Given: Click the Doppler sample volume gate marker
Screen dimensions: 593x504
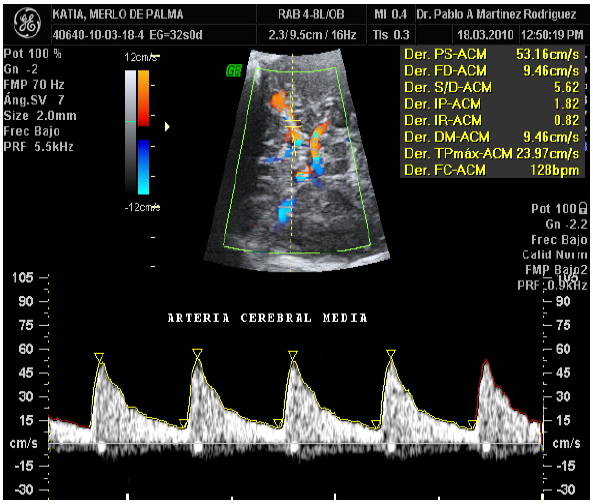Looking at the screenshot, I should tap(293, 123).
